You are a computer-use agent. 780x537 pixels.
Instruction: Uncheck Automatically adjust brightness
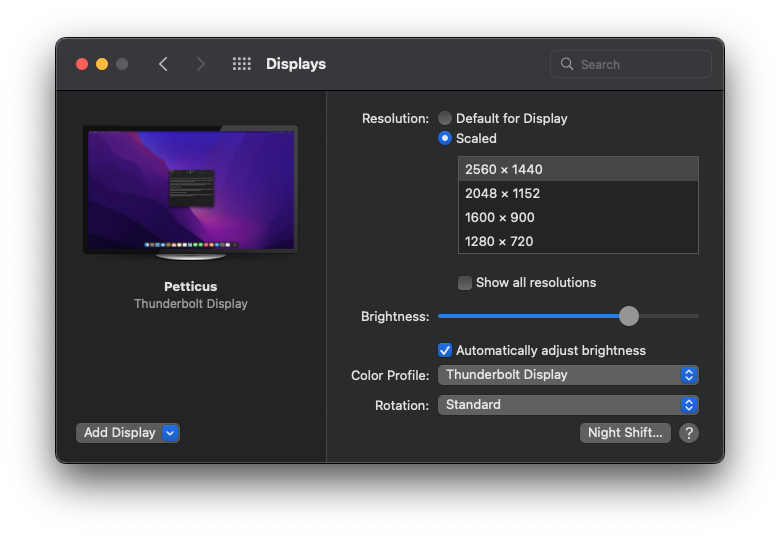point(445,351)
